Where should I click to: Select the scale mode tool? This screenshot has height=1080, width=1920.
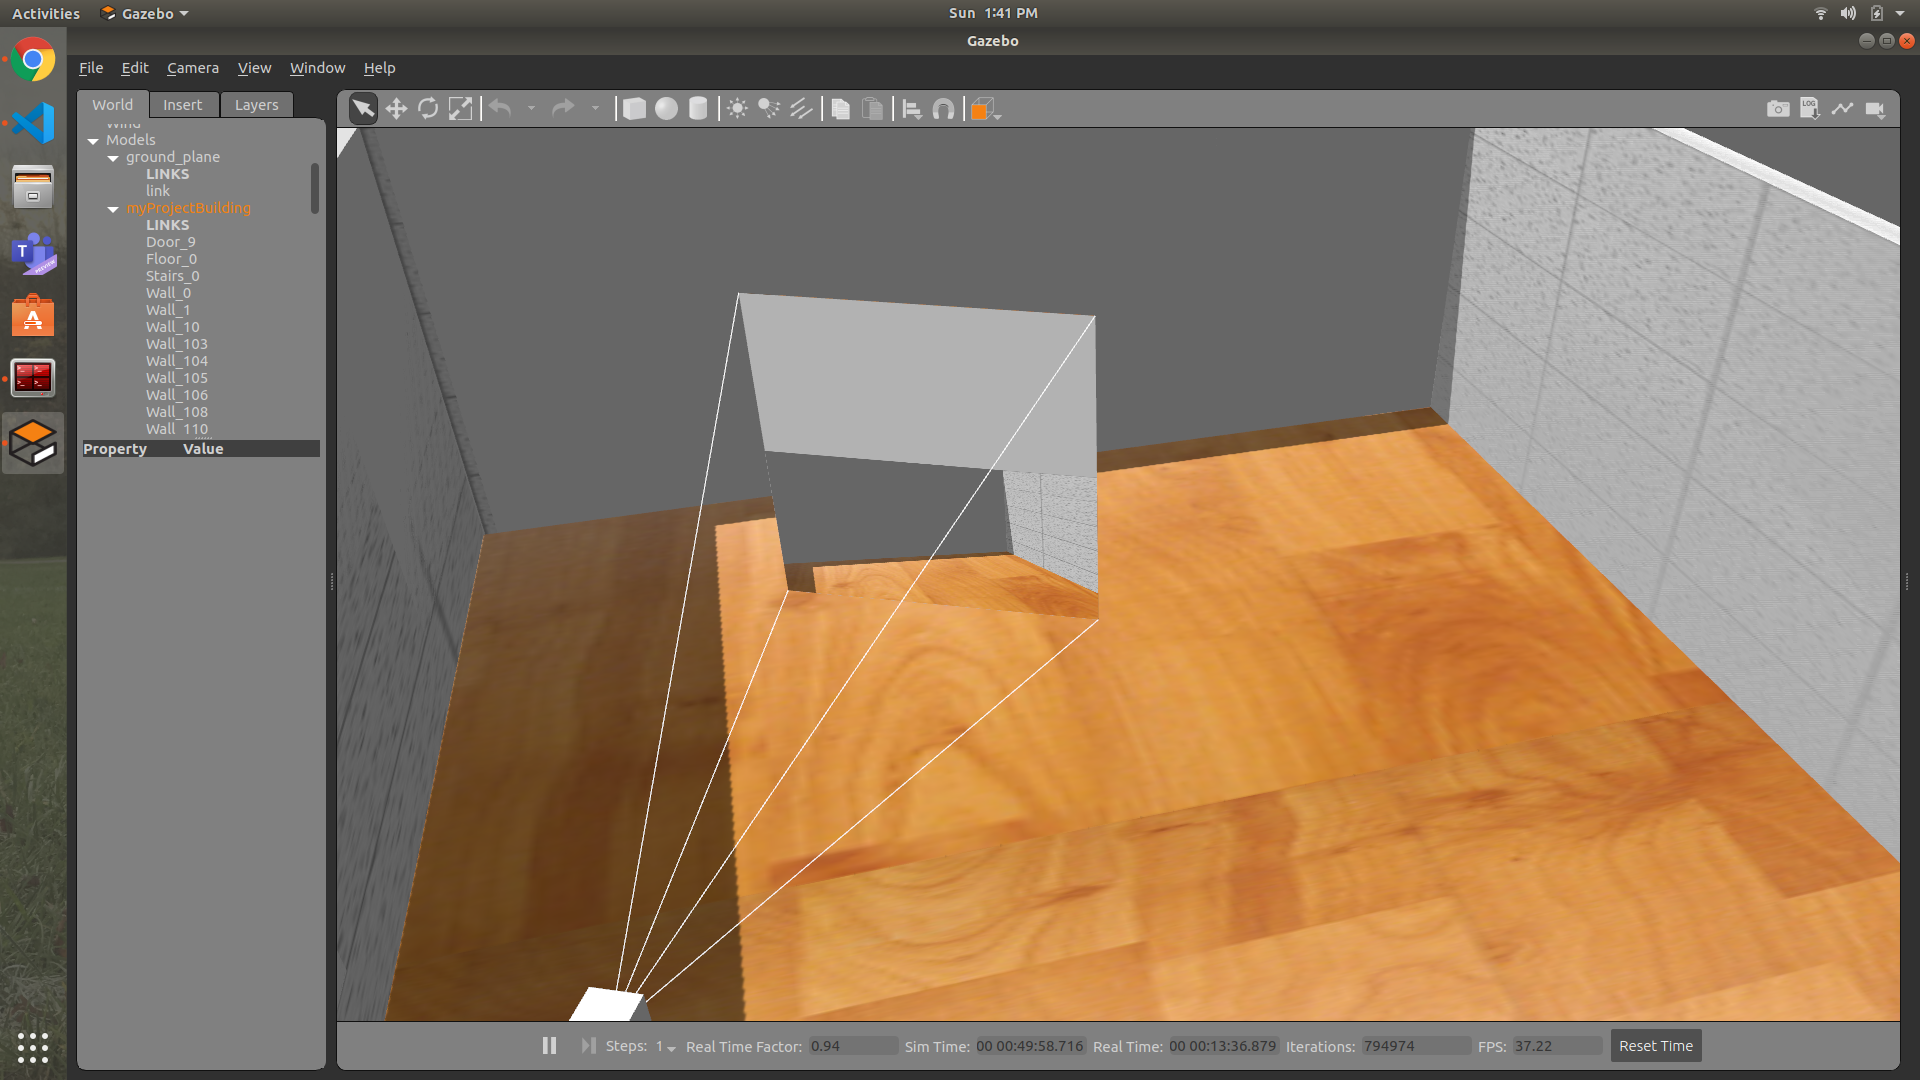[x=460, y=109]
